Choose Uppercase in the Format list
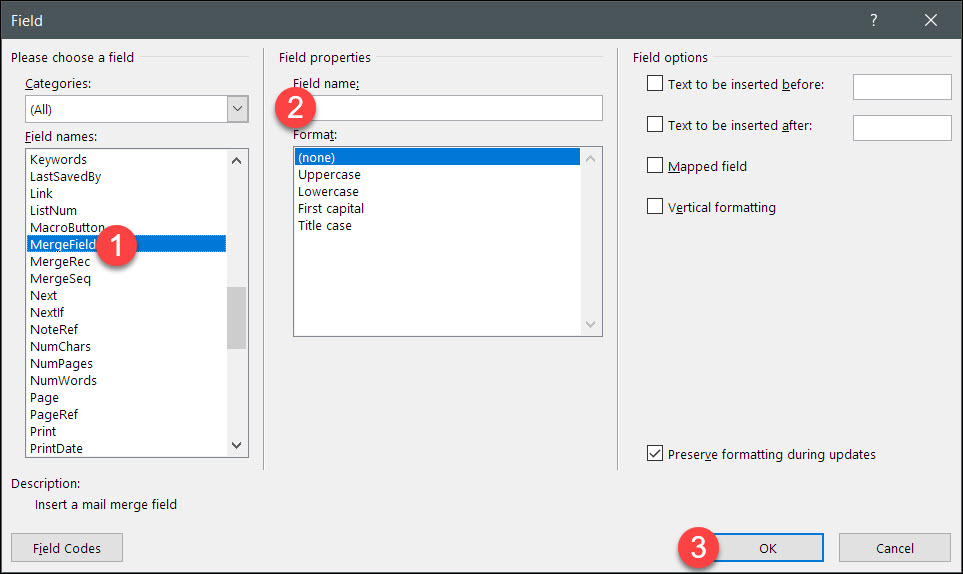Screen dimensions: 963x574 [x=328, y=174]
